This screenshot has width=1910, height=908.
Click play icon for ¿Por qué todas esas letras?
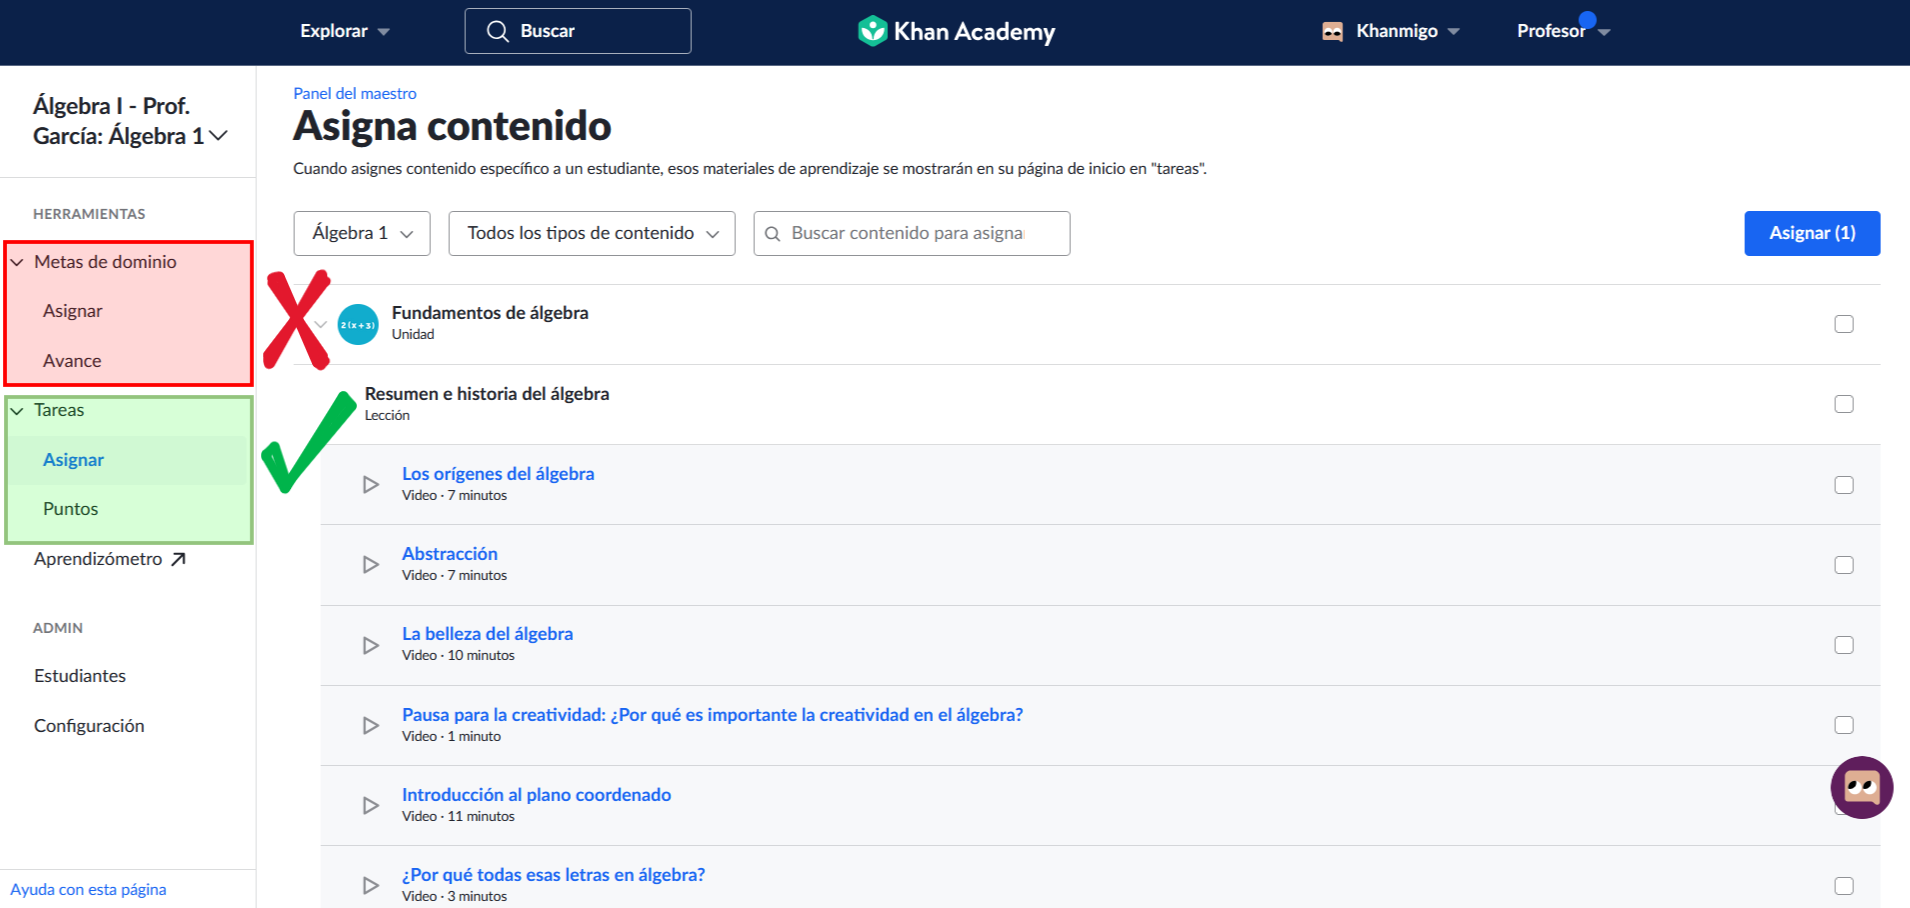tap(371, 885)
